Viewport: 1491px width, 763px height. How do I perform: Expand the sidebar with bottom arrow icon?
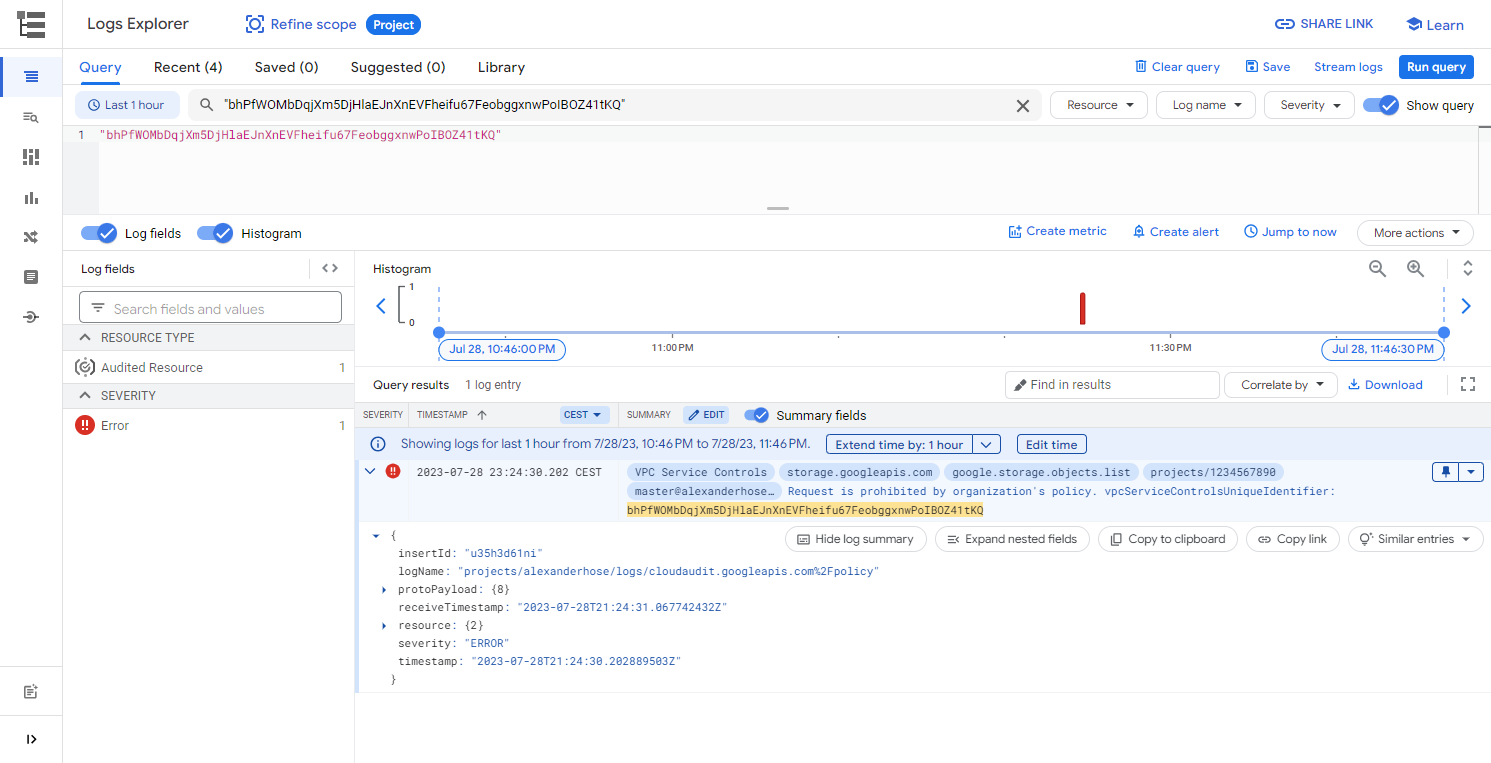click(31, 739)
